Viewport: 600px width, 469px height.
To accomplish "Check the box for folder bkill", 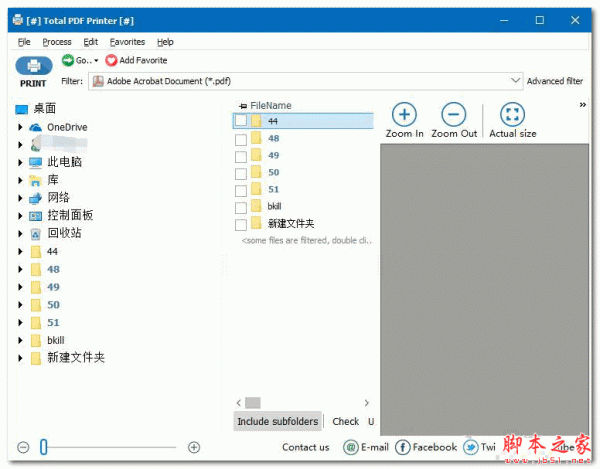I will pyautogui.click(x=241, y=208).
